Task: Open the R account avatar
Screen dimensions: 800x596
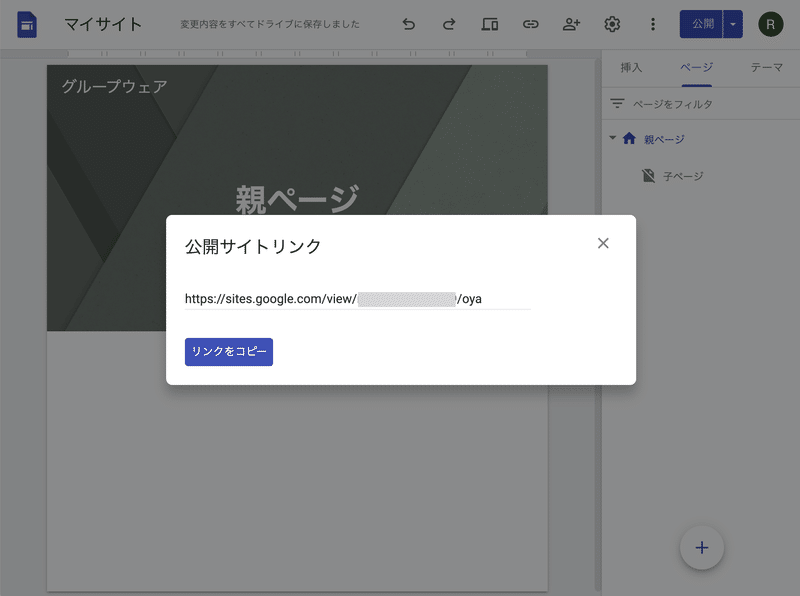Action: [770, 24]
